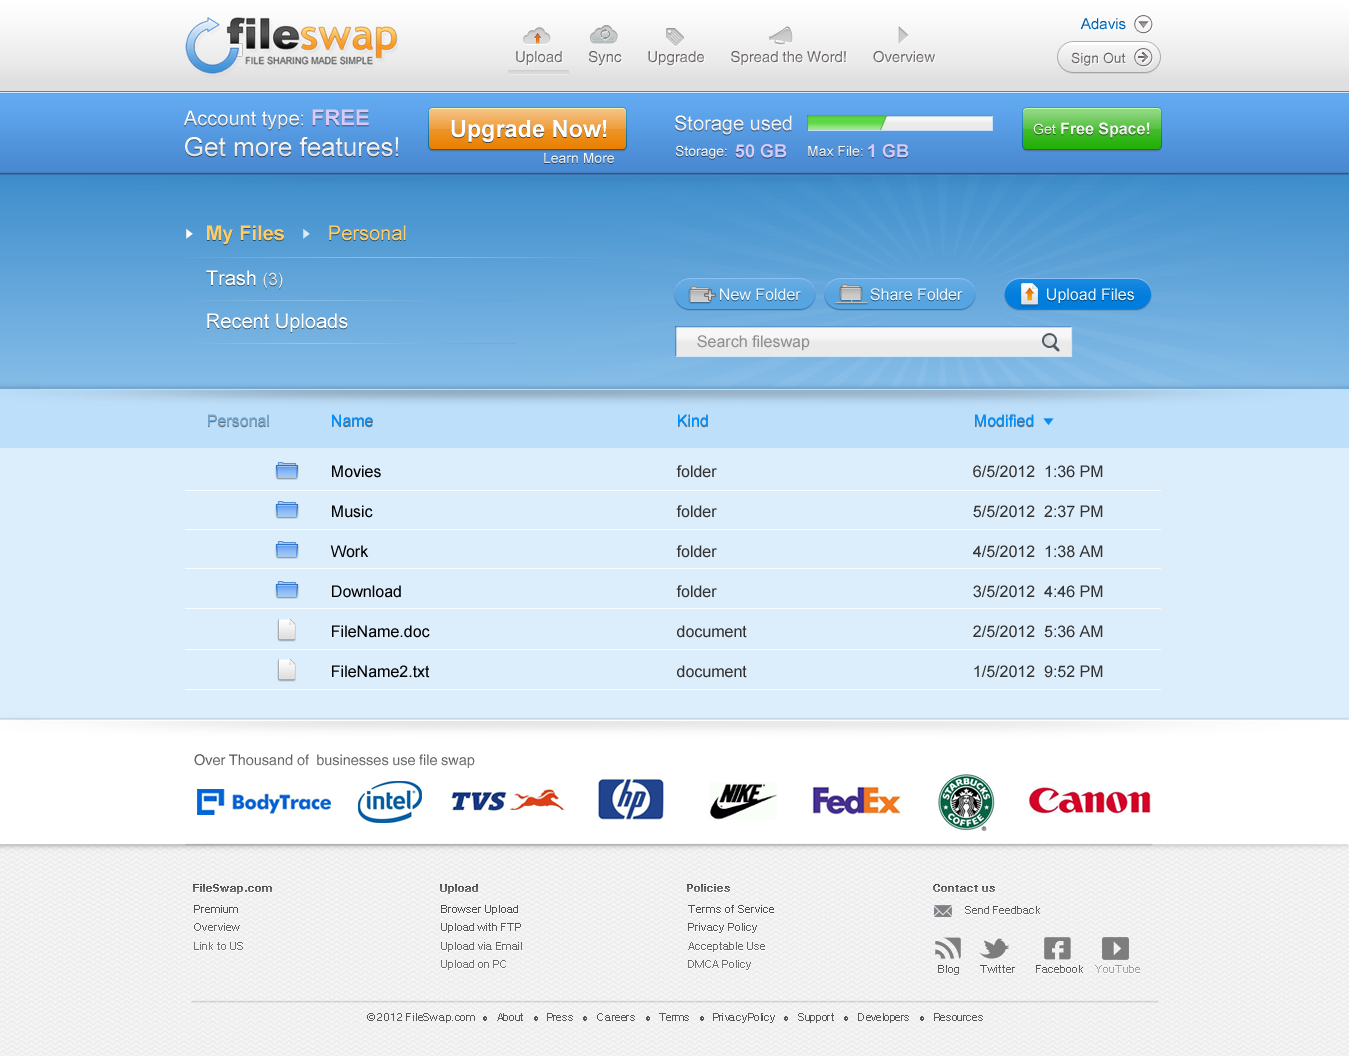Screen dimensions: 1349x1056
Task: Click the Upload cloud icon in header
Action: [x=537, y=36]
